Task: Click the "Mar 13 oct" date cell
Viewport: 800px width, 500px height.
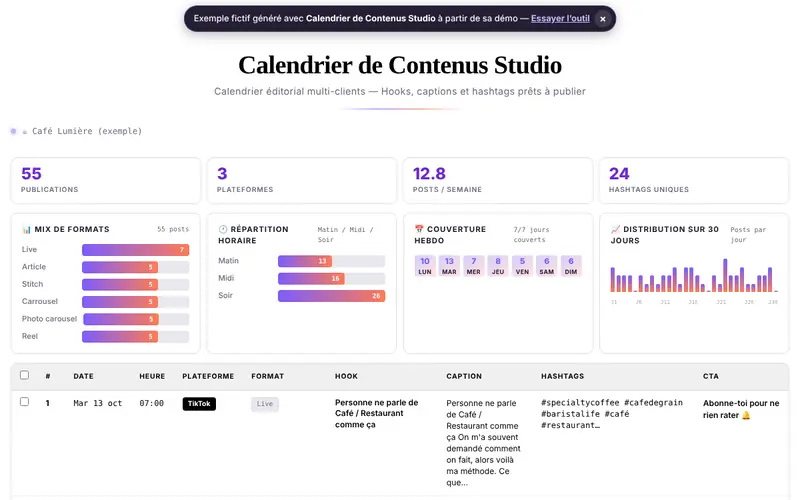Action: click(x=97, y=403)
